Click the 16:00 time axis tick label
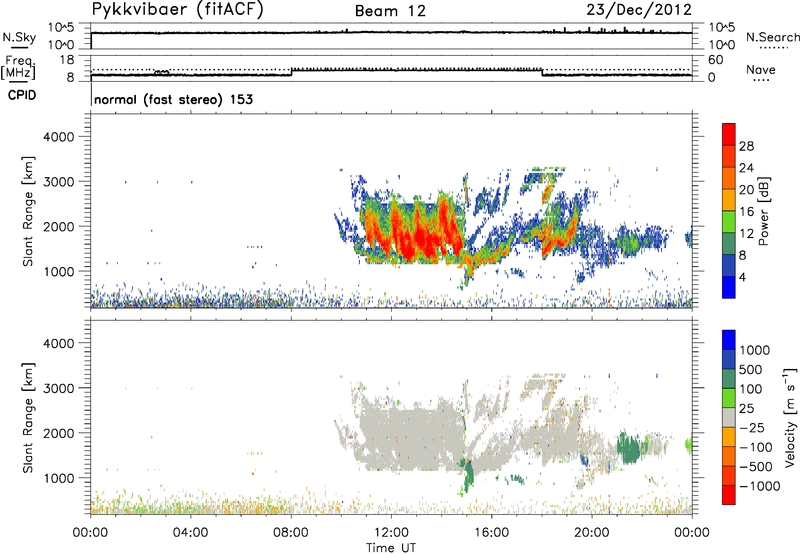The height and width of the screenshot is (554, 800). click(x=491, y=533)
